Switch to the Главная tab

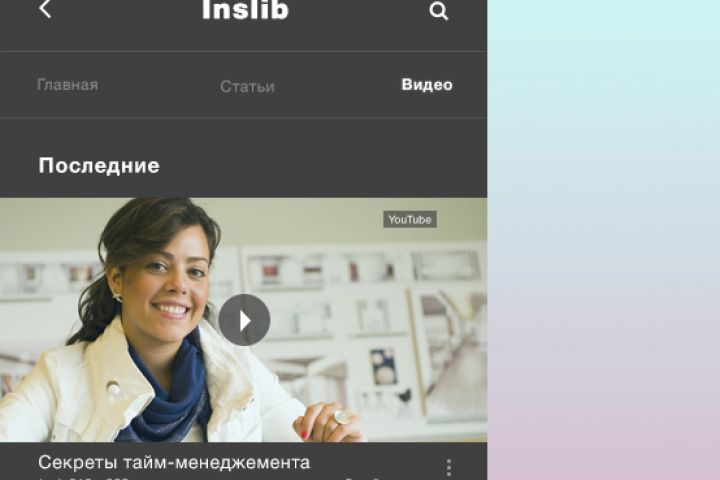68,85
